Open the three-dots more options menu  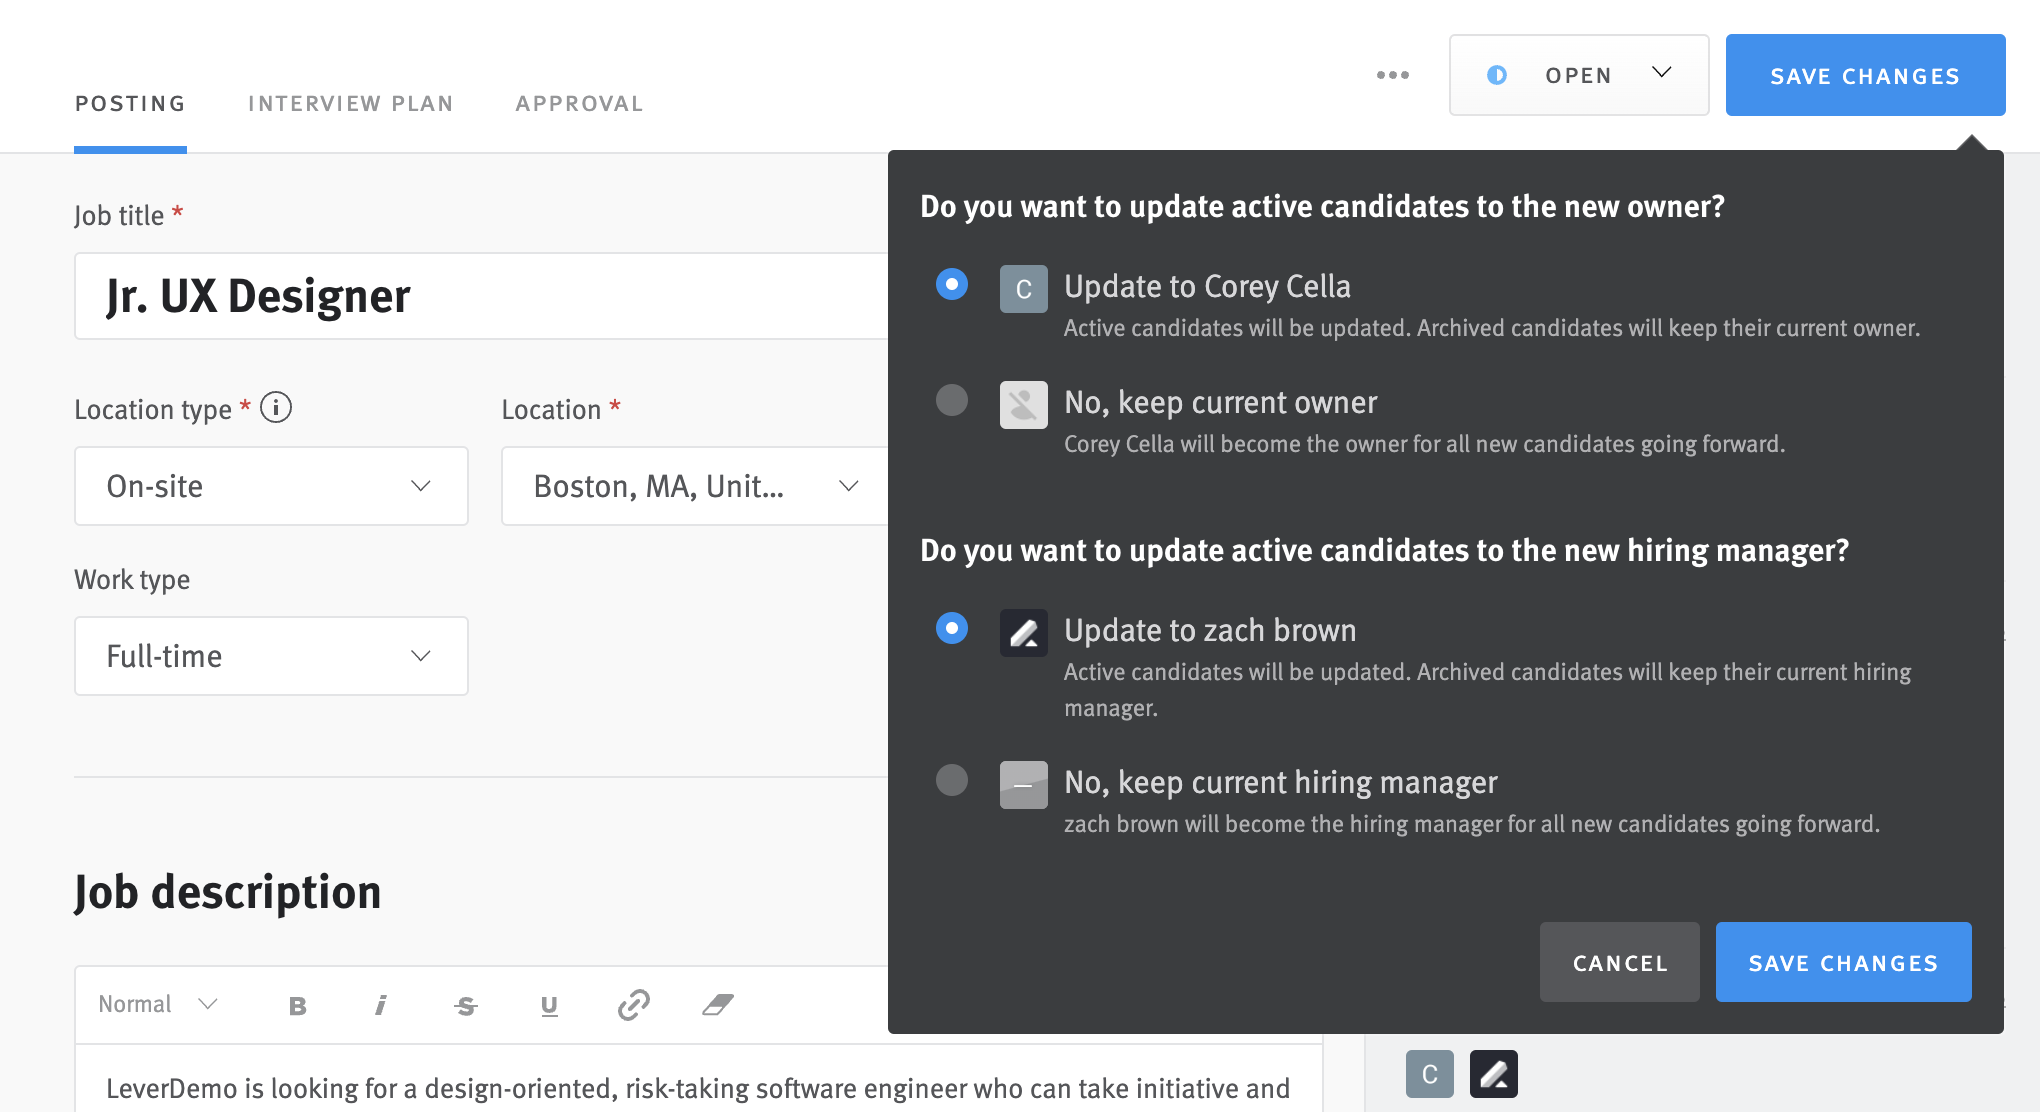pos(1392,75)
